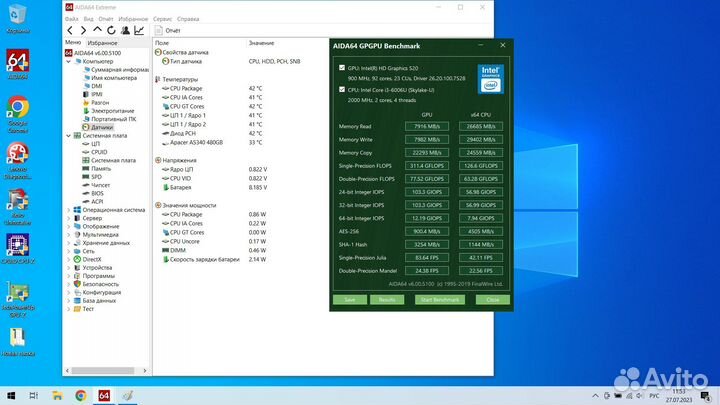Open the Сервис menu
The width and height of the screenshot is (720, 405).
tap(161, 19)
